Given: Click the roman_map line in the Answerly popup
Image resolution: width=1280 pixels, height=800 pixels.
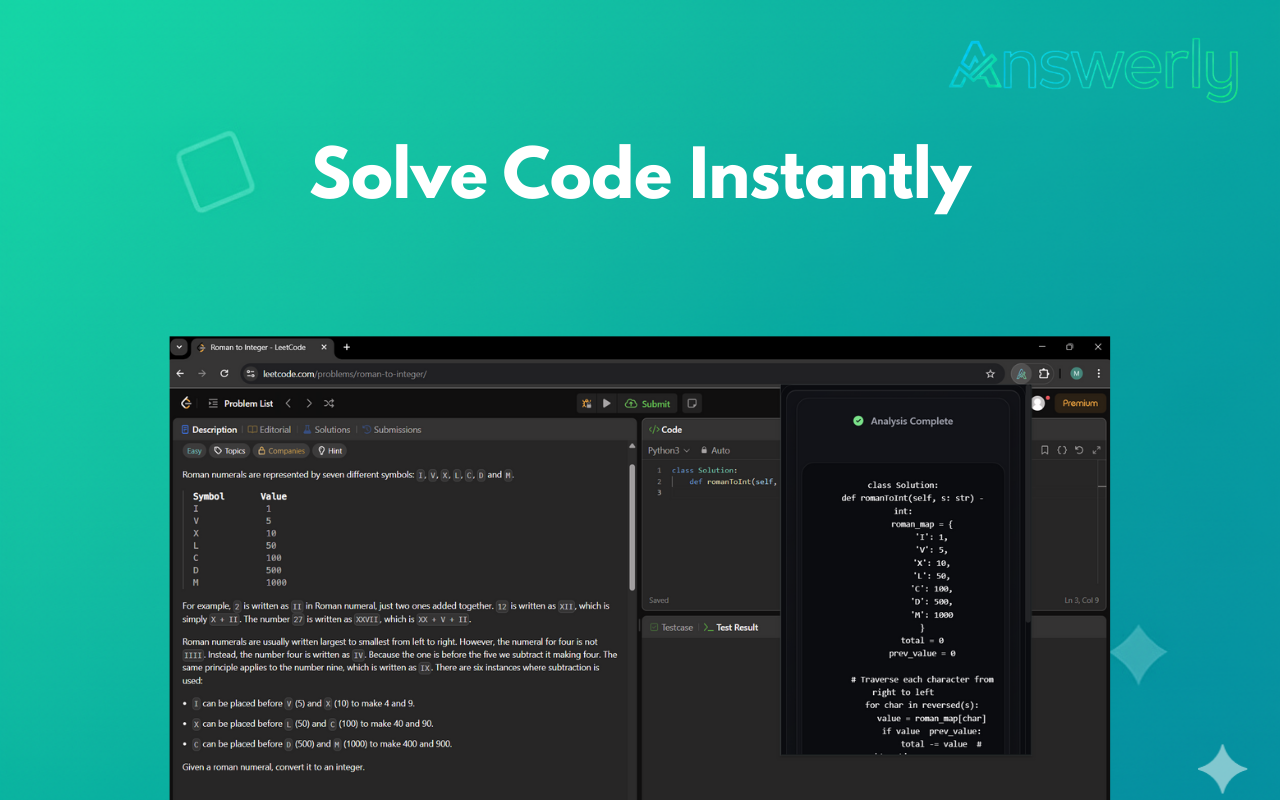Looking at the screenshot, I should 922,523.
